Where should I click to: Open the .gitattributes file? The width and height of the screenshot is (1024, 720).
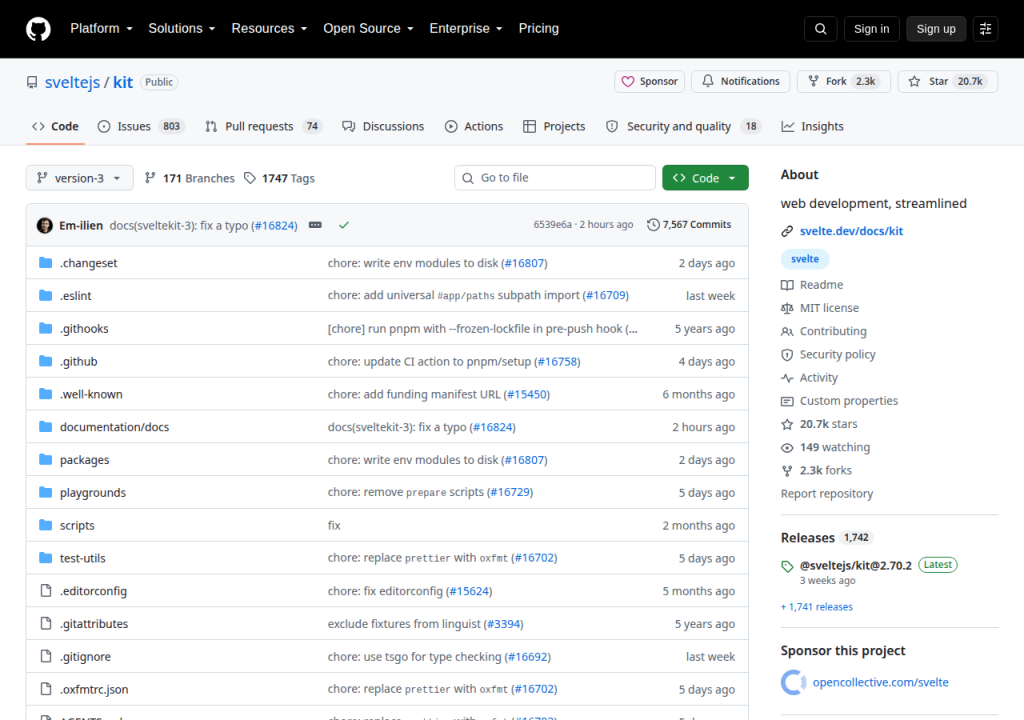pos(94,624)
